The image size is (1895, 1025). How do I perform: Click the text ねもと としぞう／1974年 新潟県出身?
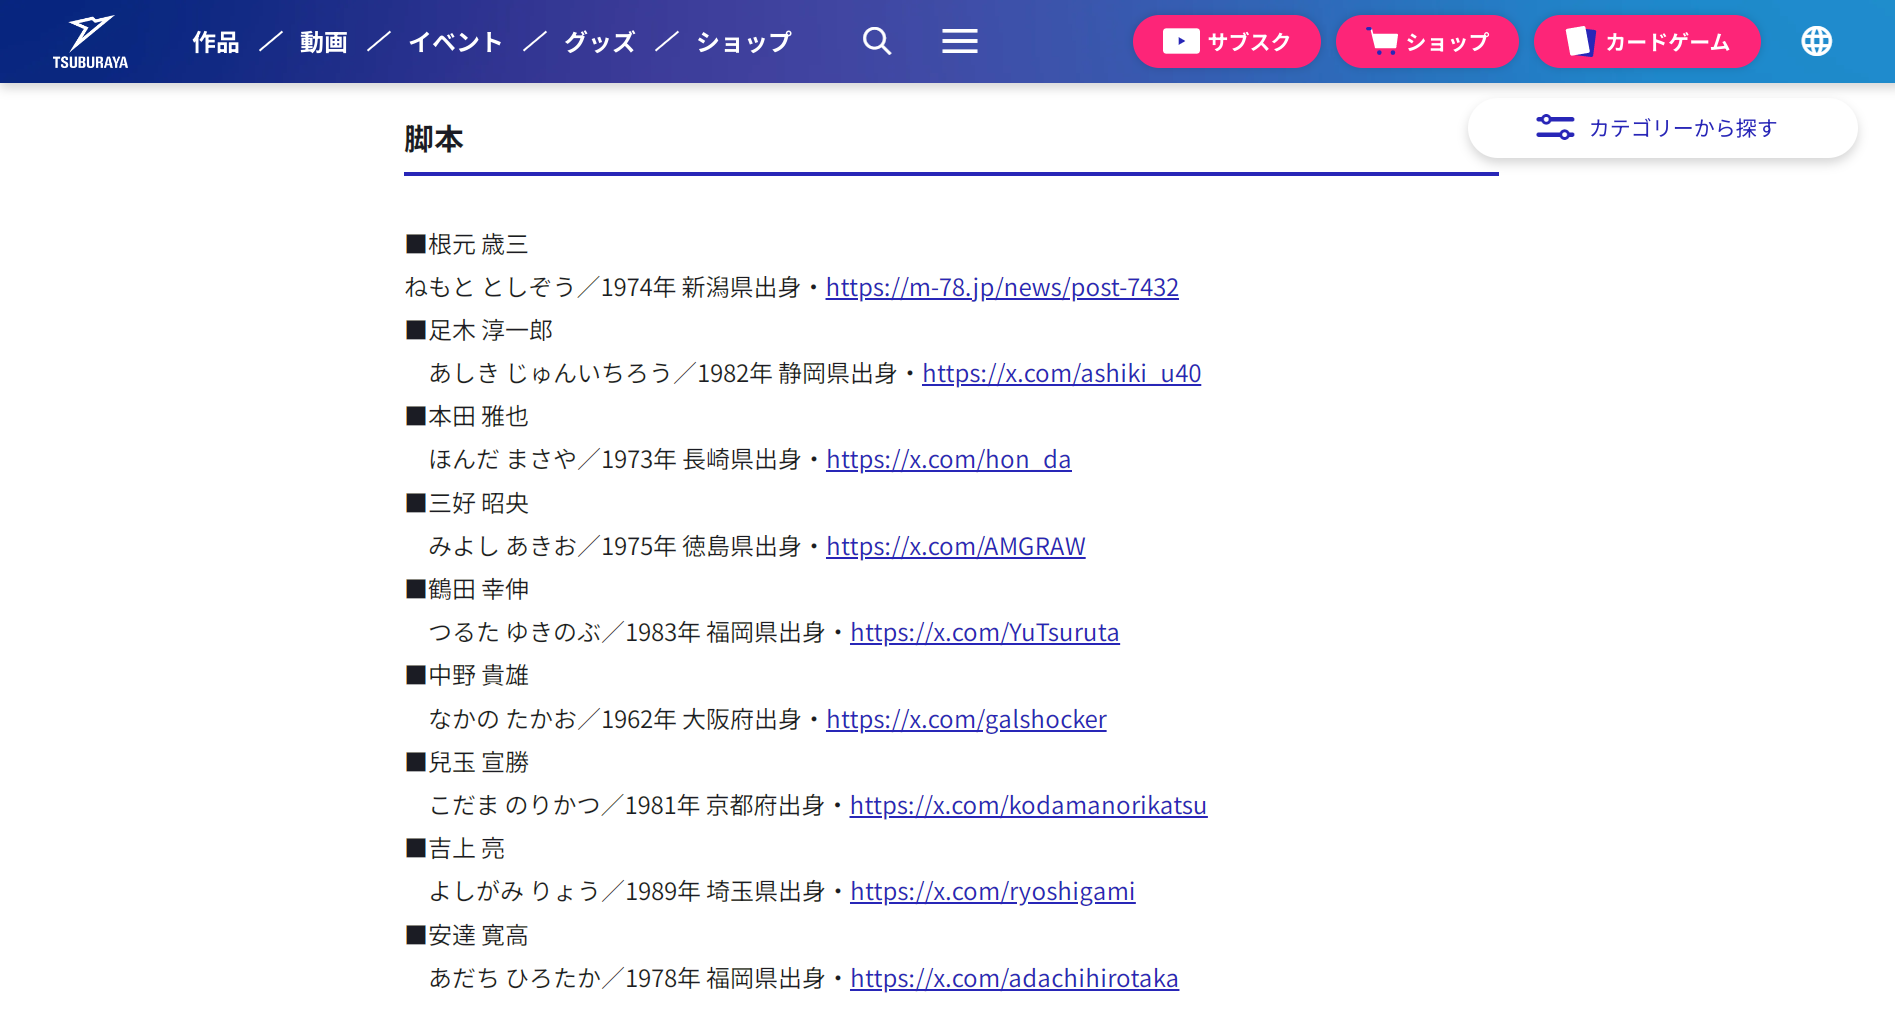[x=603, y=288]
